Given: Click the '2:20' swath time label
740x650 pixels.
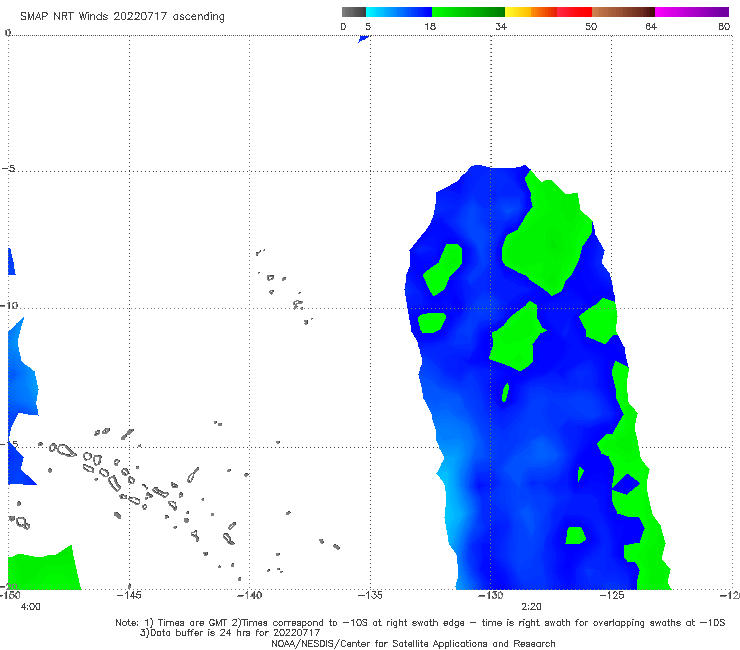Looking at the screenshot, I should 531,607.
